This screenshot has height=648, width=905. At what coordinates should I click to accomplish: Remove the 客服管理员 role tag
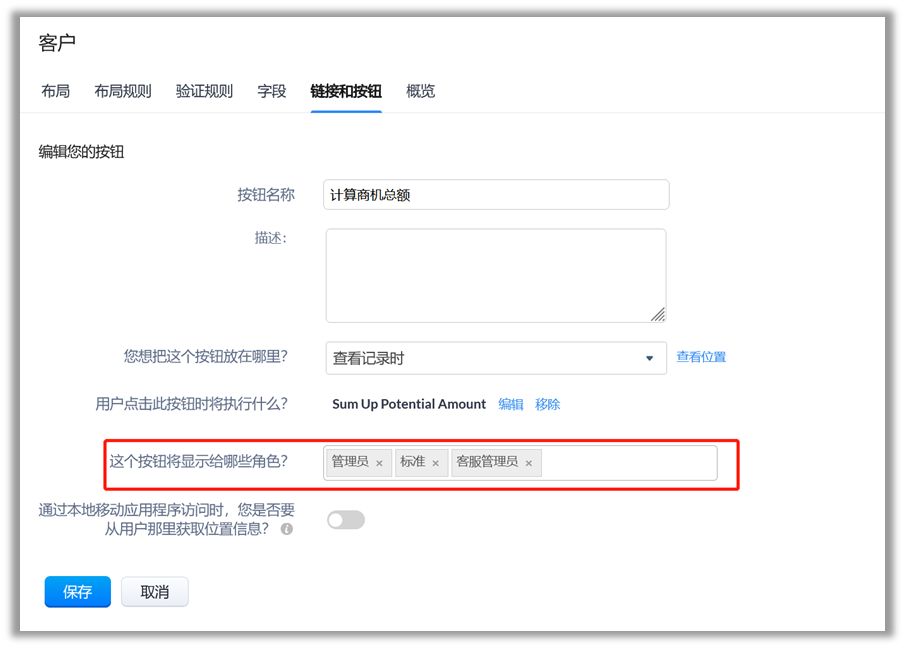click(529, 463)
